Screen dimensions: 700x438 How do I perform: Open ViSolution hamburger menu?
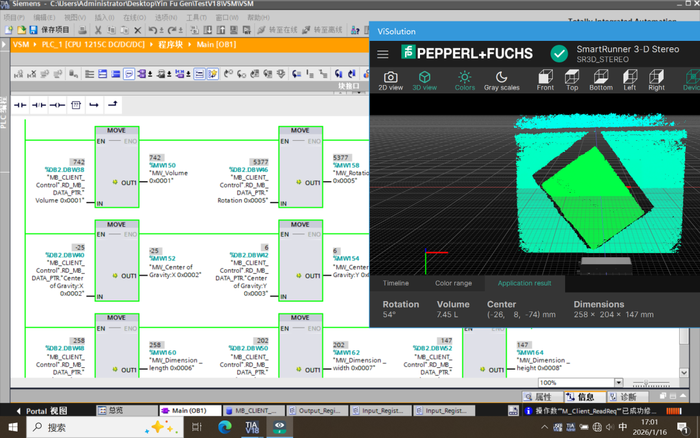tap(383, 54)
